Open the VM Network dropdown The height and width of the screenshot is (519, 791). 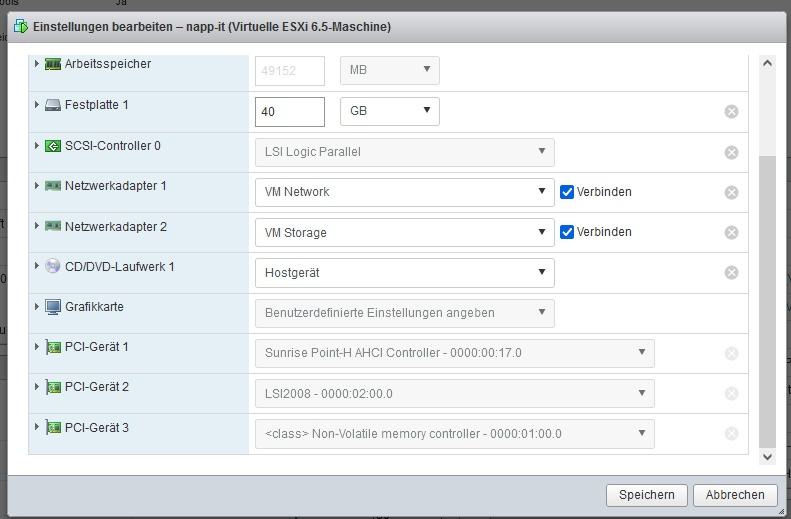click(x=404, y=192)
